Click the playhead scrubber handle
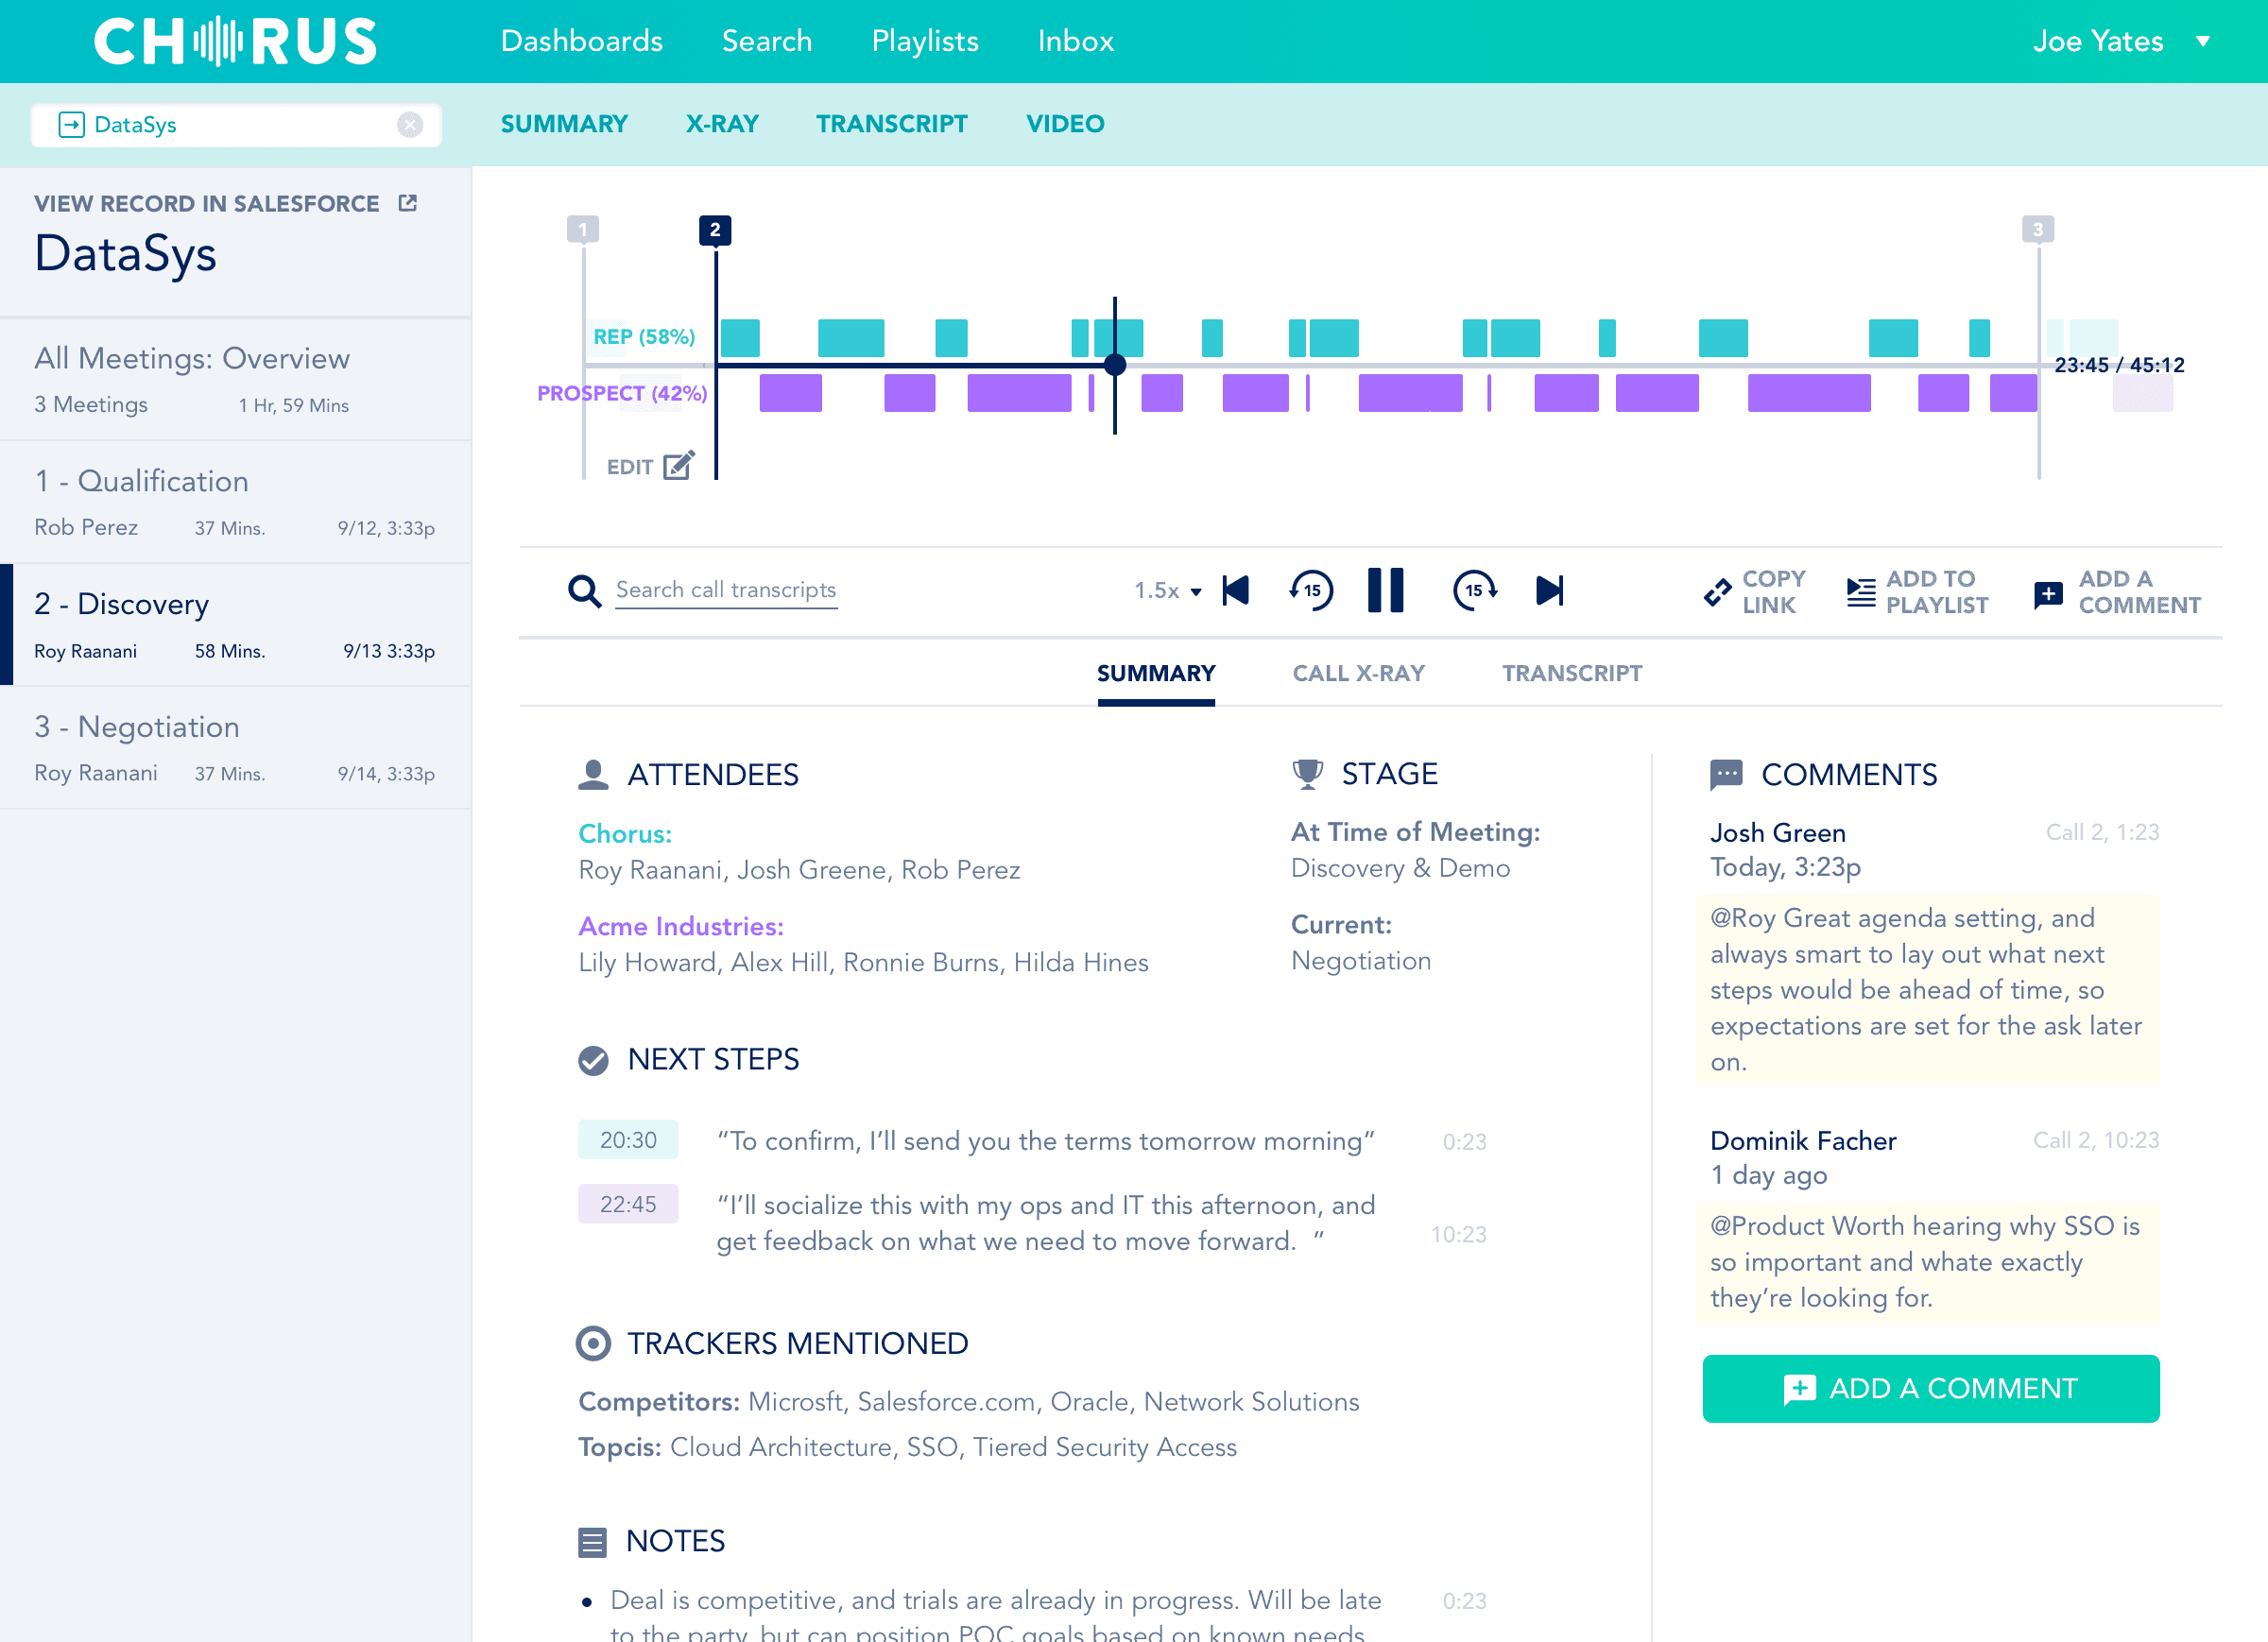 point(1115,365)
